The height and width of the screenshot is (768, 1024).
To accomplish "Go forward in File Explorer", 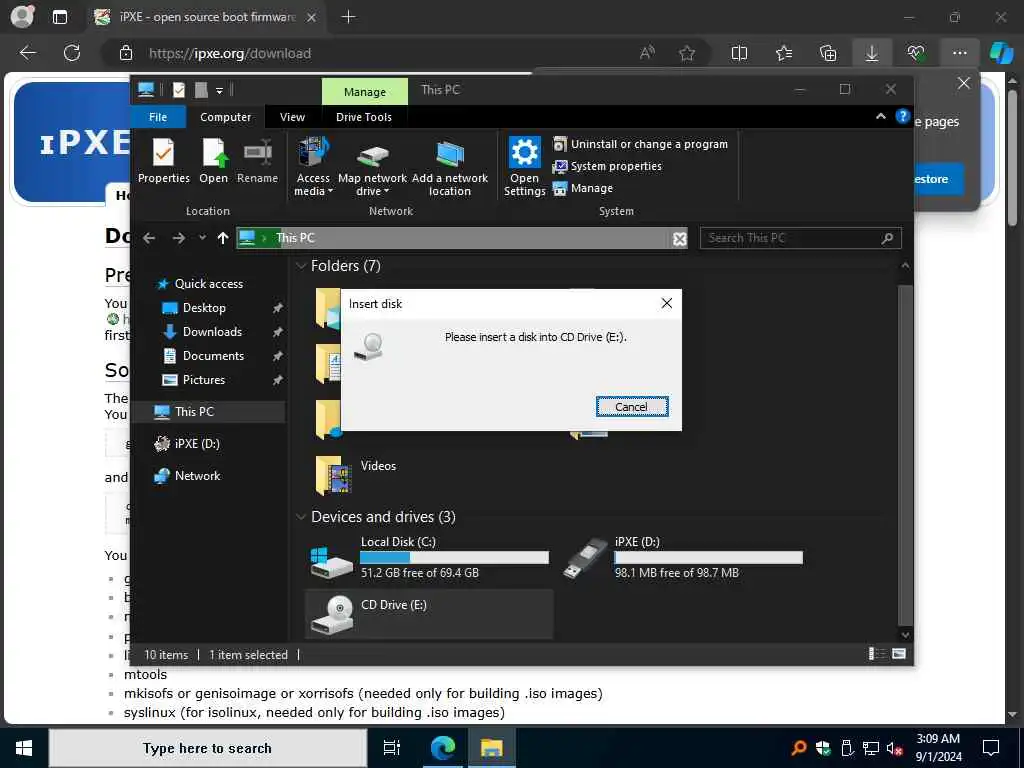I will click(x=178, y=238).
